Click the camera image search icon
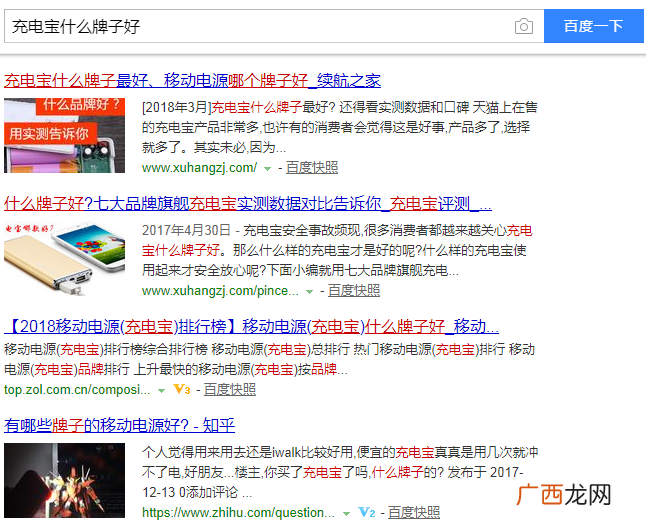Image resolution: width=646 pixels, height=523 pixels. (x=524, y=27)
